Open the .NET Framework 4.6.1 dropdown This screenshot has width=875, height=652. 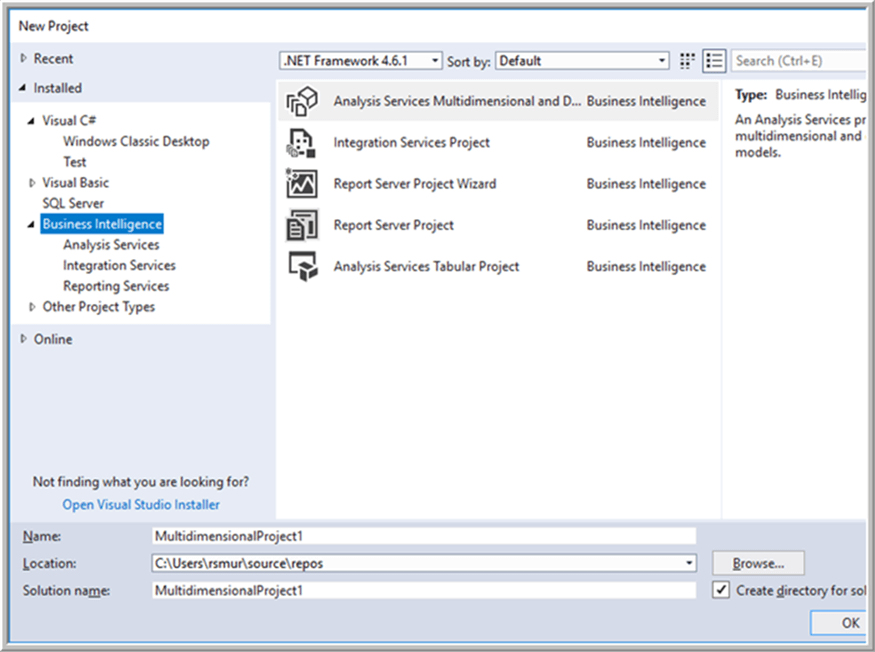point(360,60)
